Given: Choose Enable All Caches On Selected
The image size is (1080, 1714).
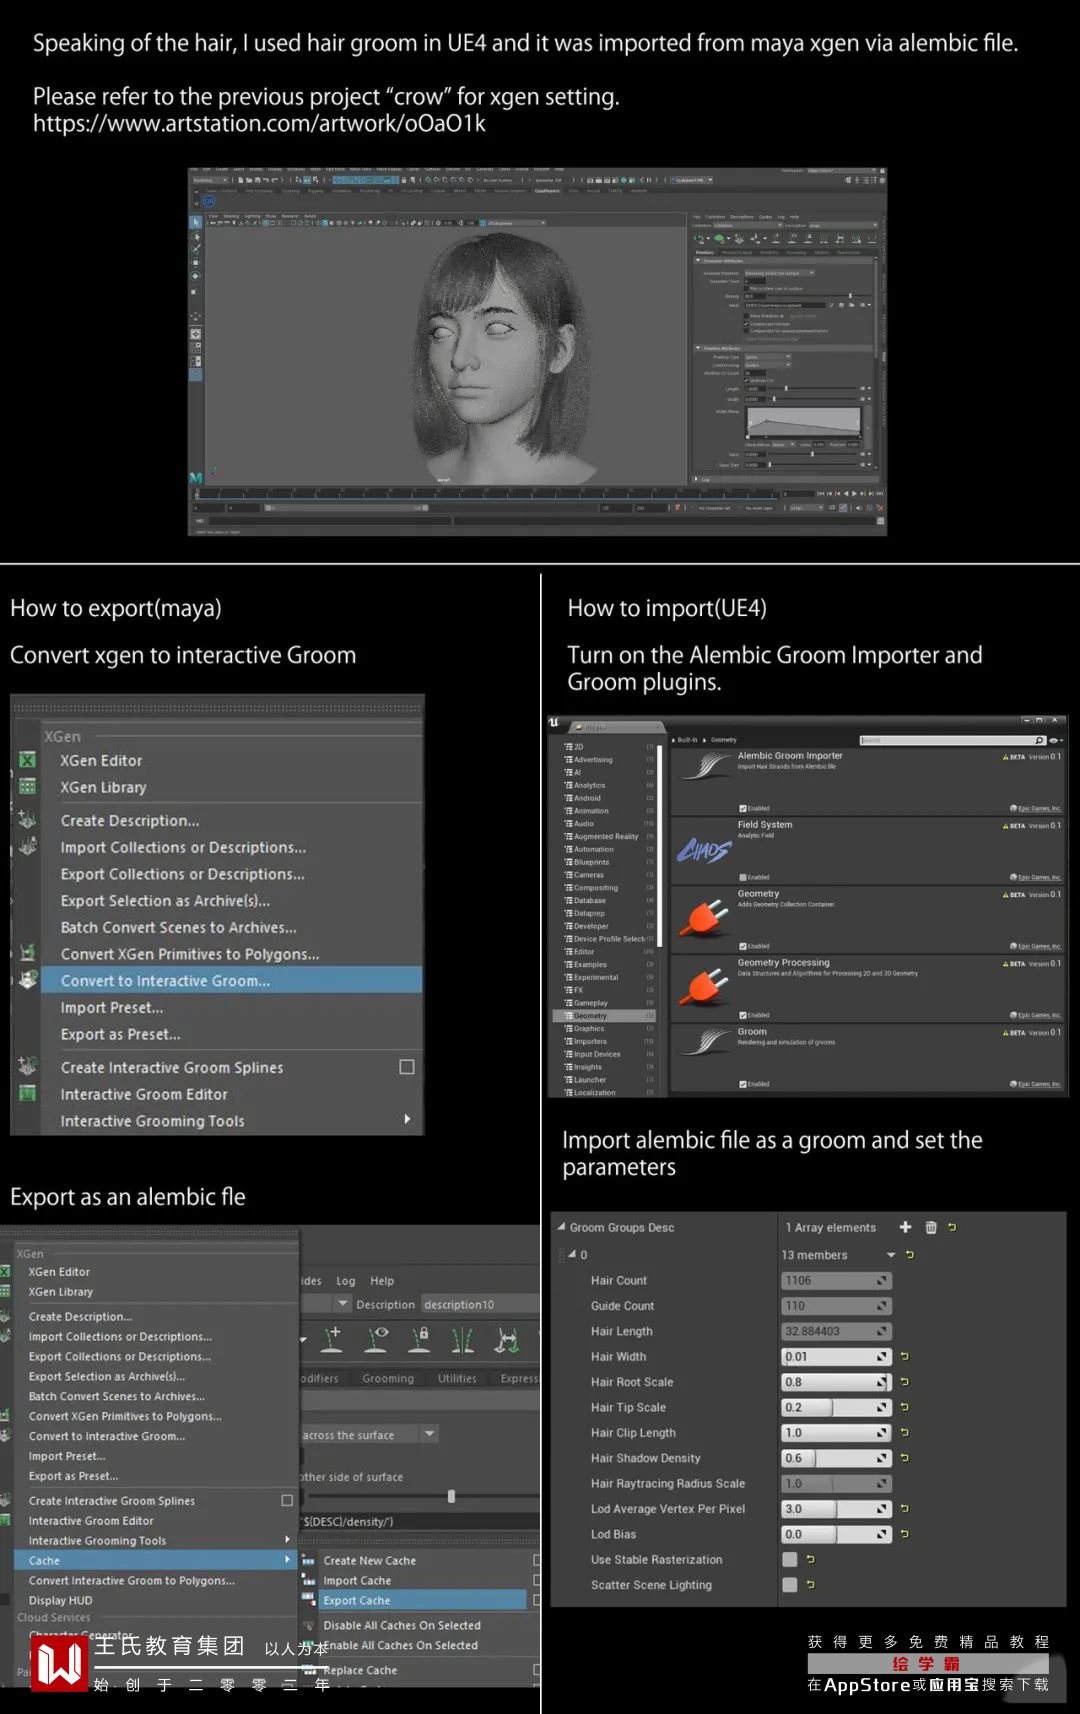Looking at the screenshot, I should (x=400, y=1645).
